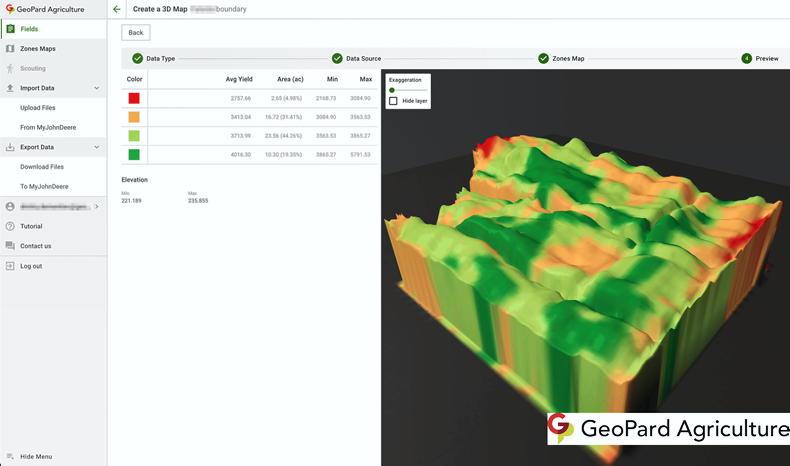Viewport: 790px width, 466px height.
Task: Click elevation min value 221.189
Action: (131, 201)
